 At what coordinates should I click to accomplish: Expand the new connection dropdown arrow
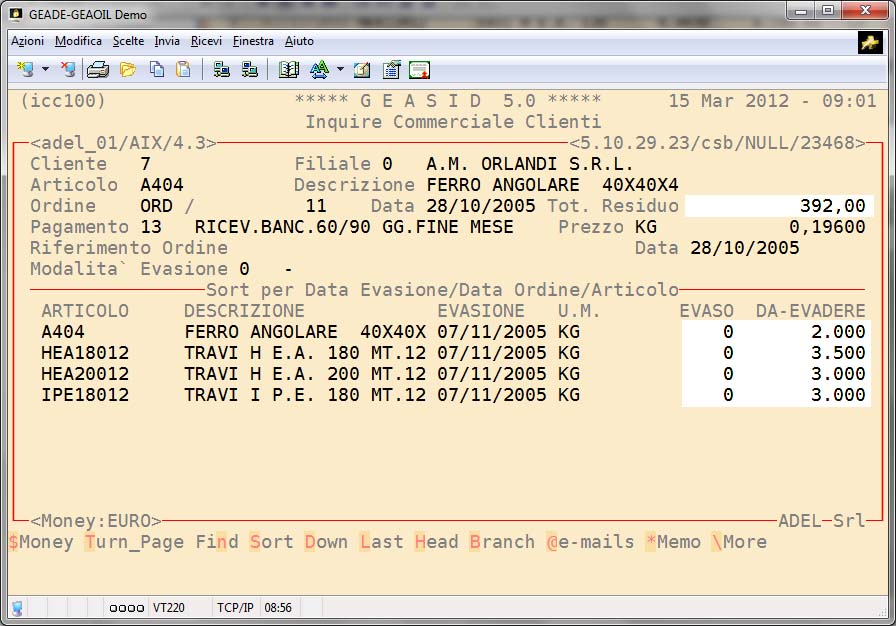coord(45,70)
